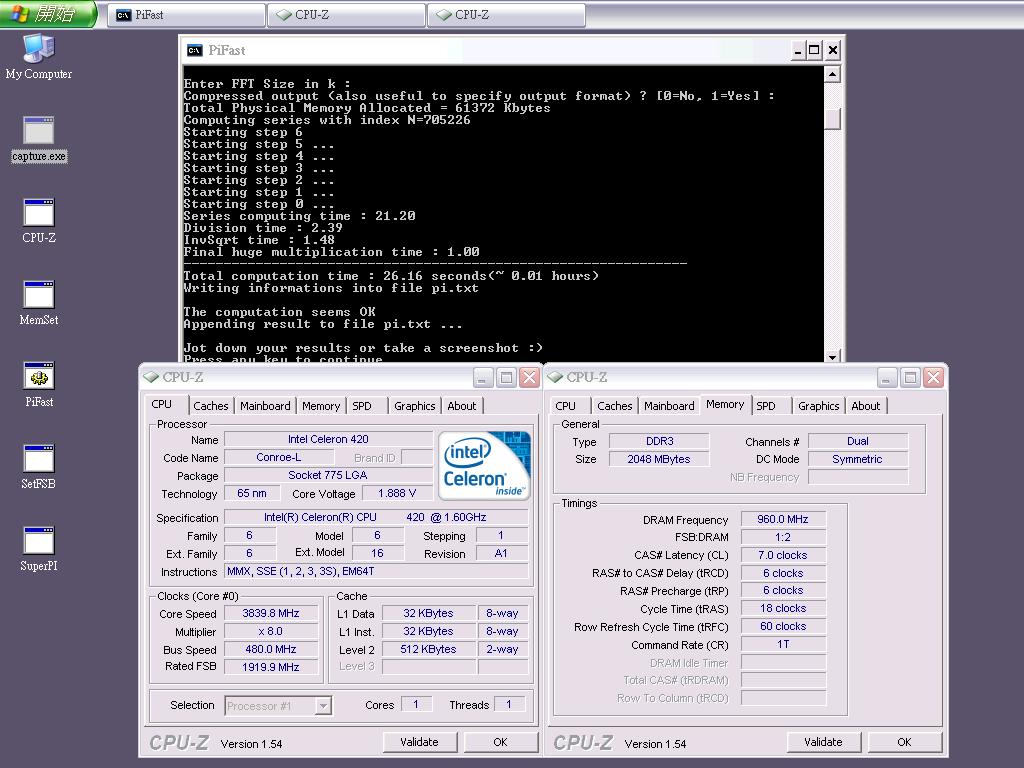Open Graphics tab in left CPU-Z window
Screen dimensions: 1024x768
[414, 406]
